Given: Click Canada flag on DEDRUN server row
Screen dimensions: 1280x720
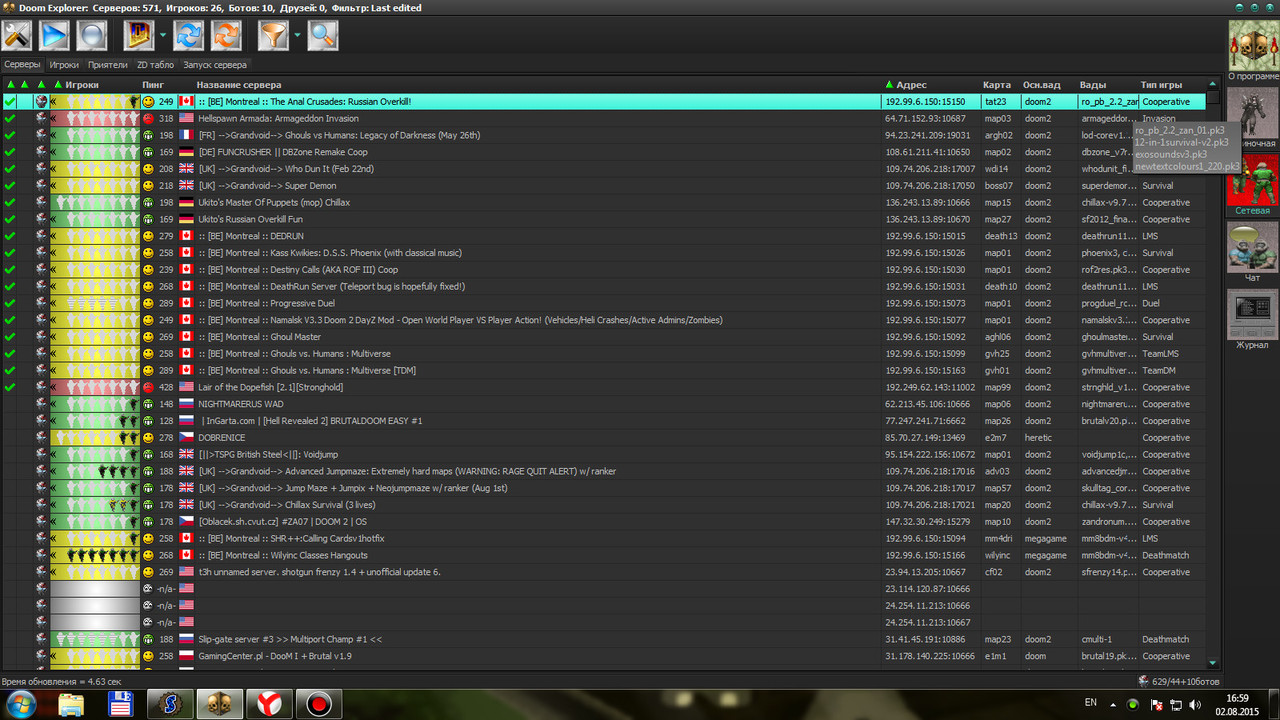Looking at the screenshot, I should 185,236.
